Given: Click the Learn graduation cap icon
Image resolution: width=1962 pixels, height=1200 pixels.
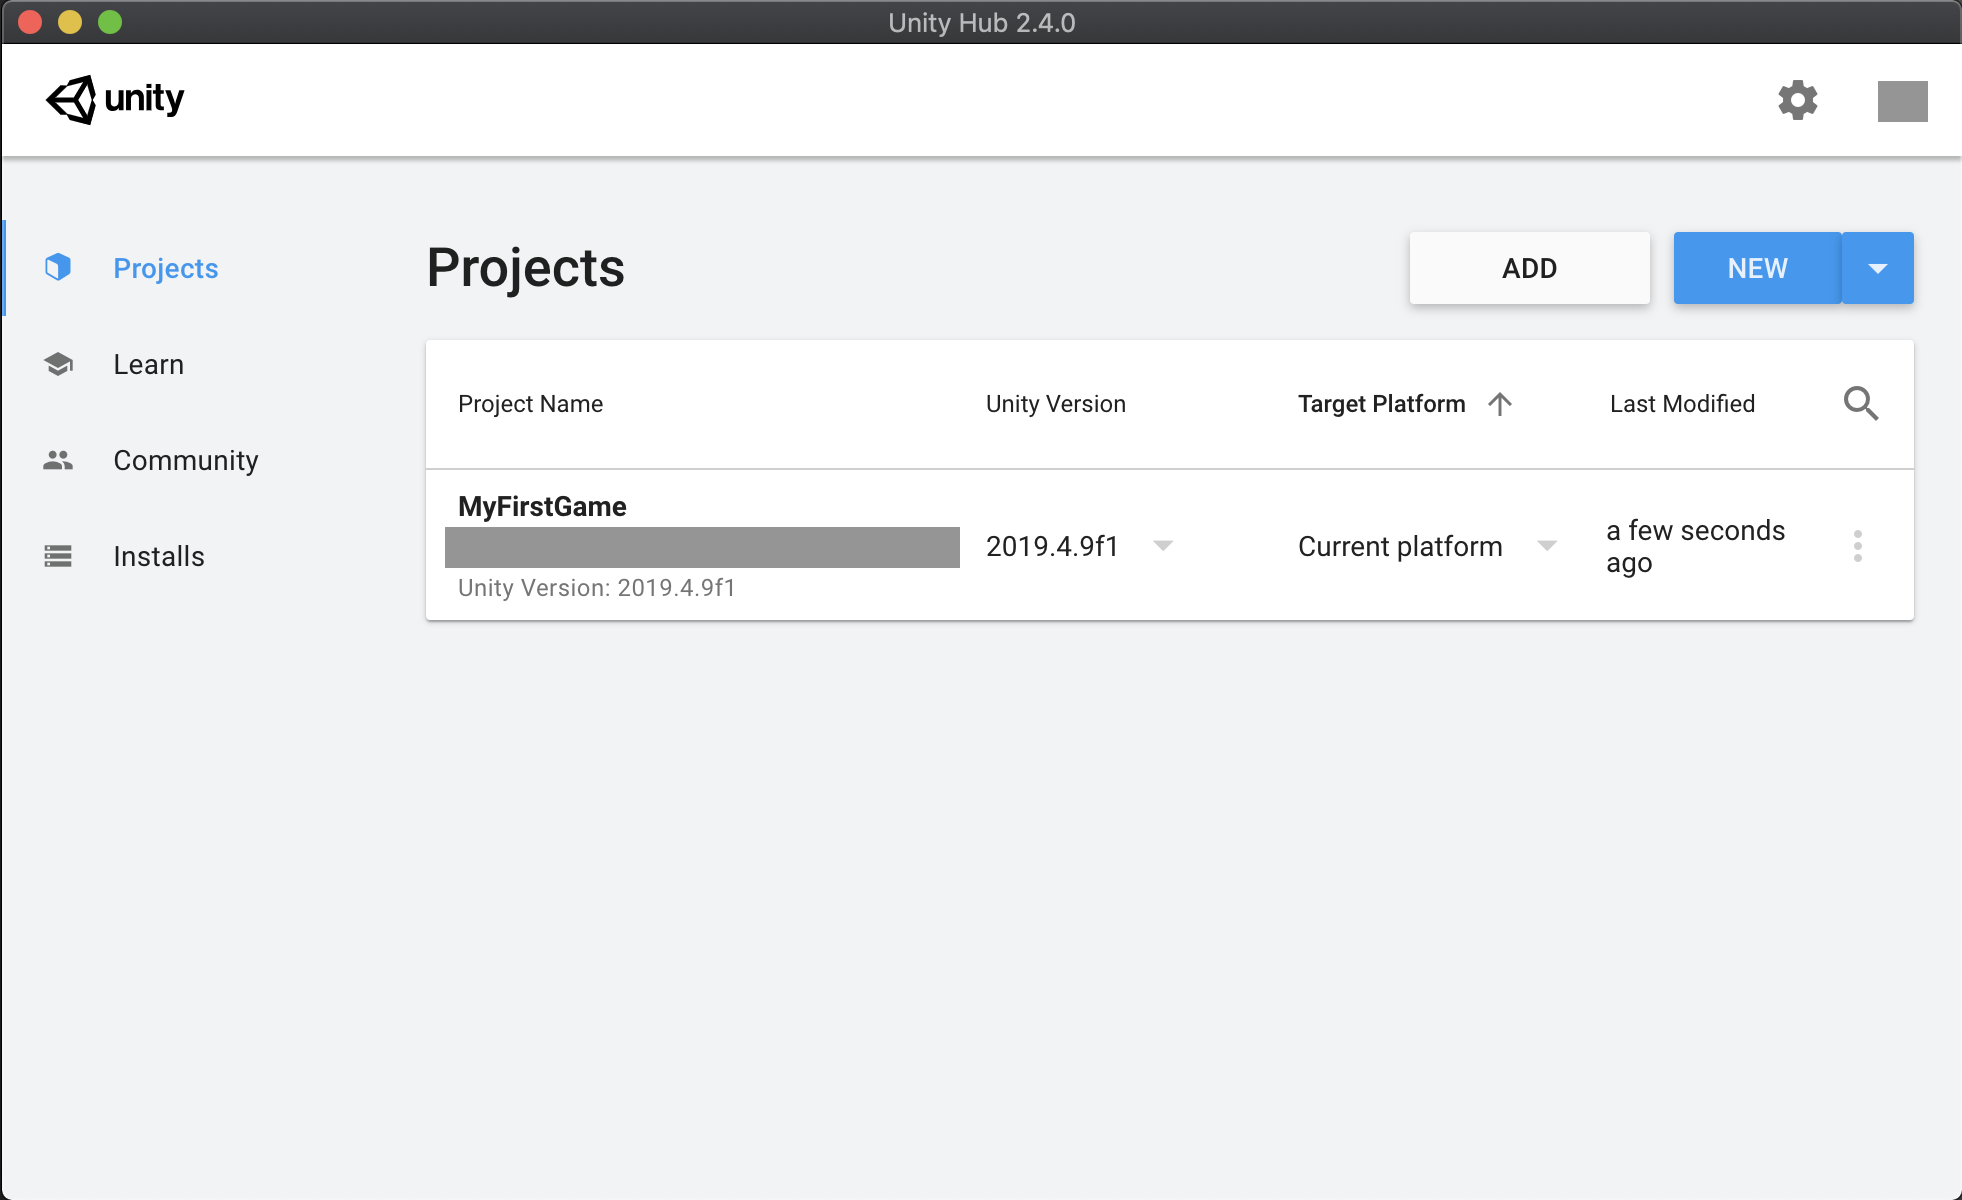Looking at the screenshot, I should click(x=58, y=364).
